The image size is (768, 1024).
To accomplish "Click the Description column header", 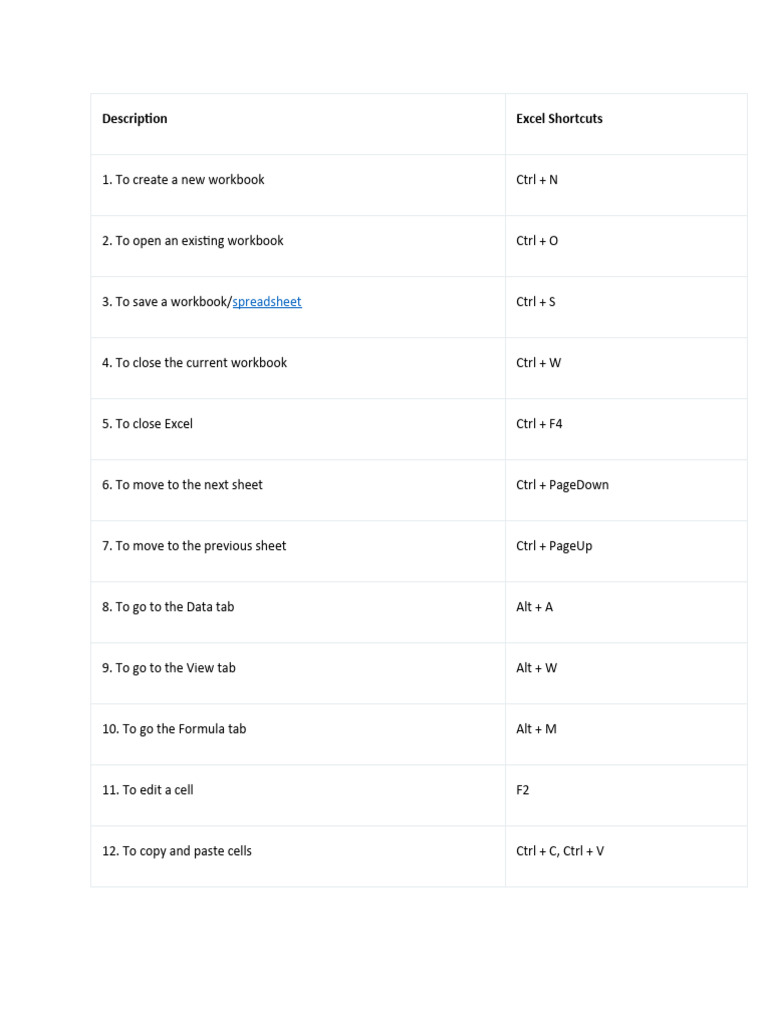I will point(134,119).
